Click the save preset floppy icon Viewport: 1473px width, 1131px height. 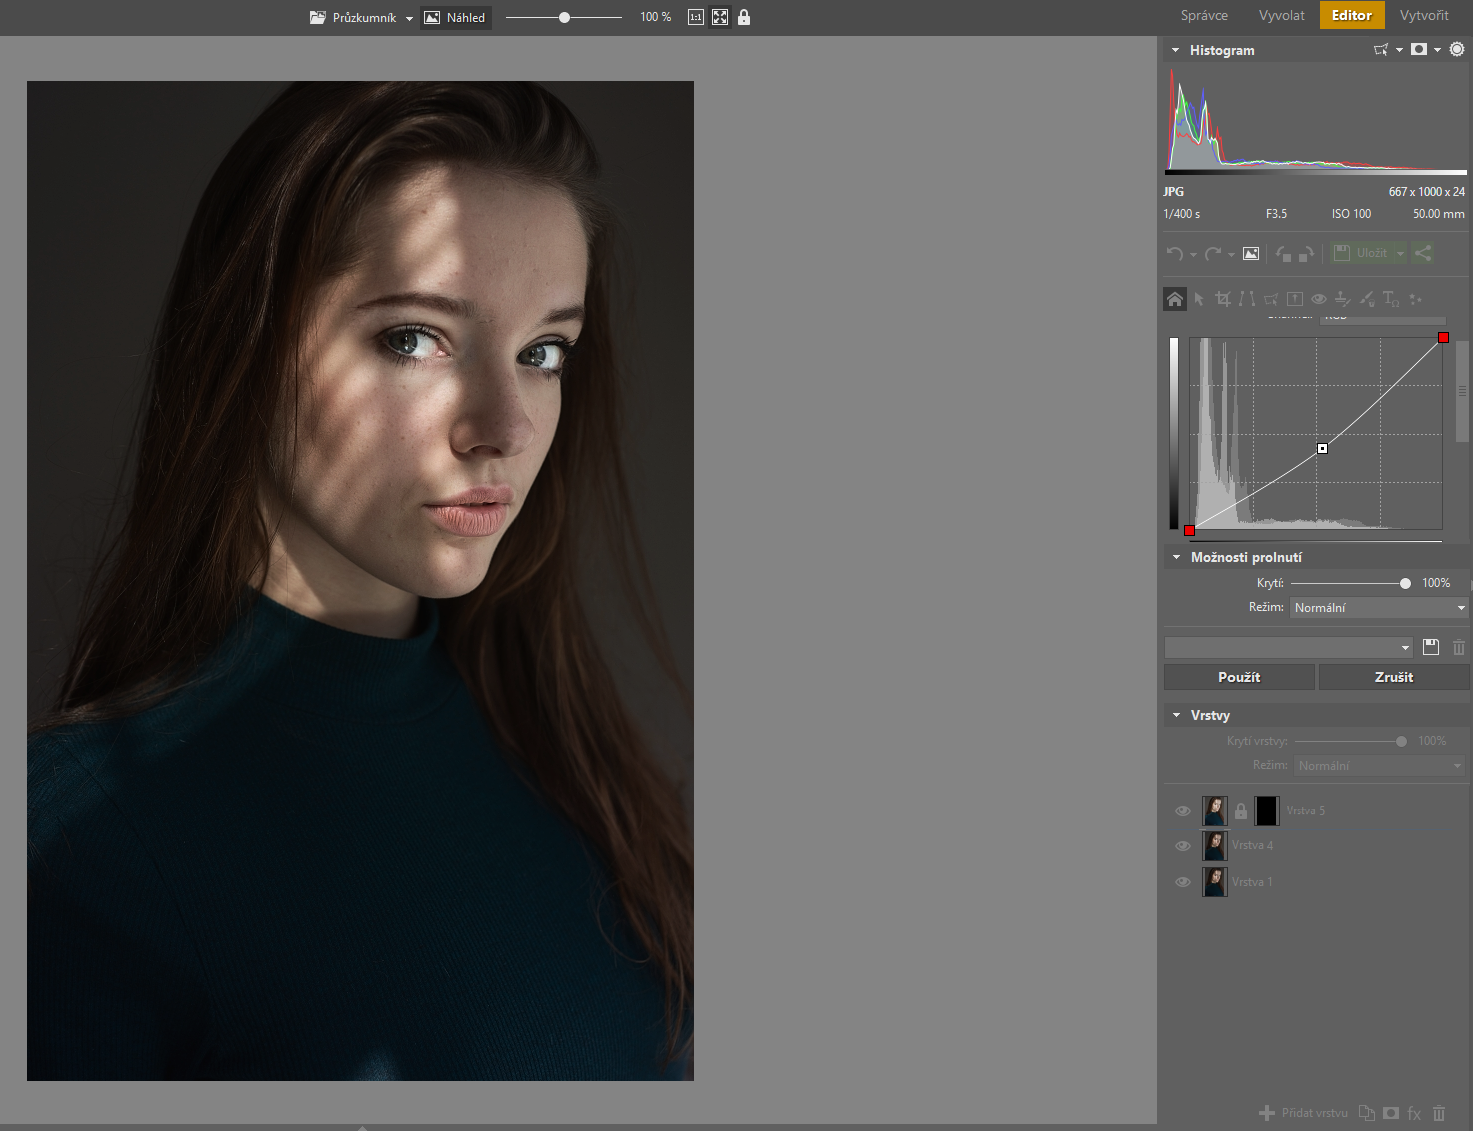click(x=1431, y=647)
